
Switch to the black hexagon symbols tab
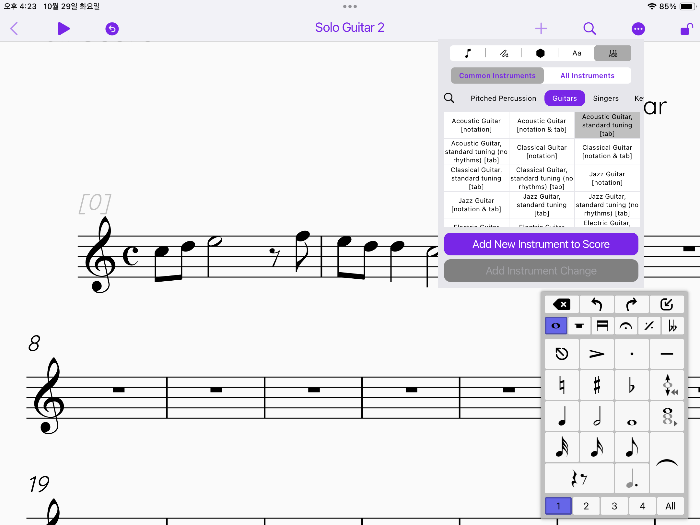click(540, 53)
